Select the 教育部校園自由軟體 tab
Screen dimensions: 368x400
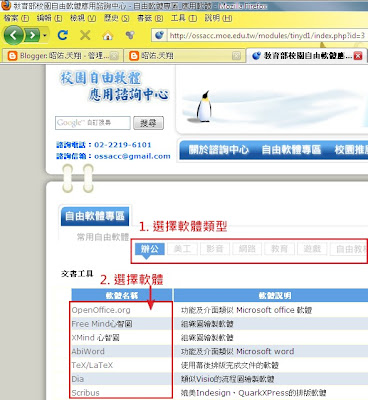tap(307, 56)
